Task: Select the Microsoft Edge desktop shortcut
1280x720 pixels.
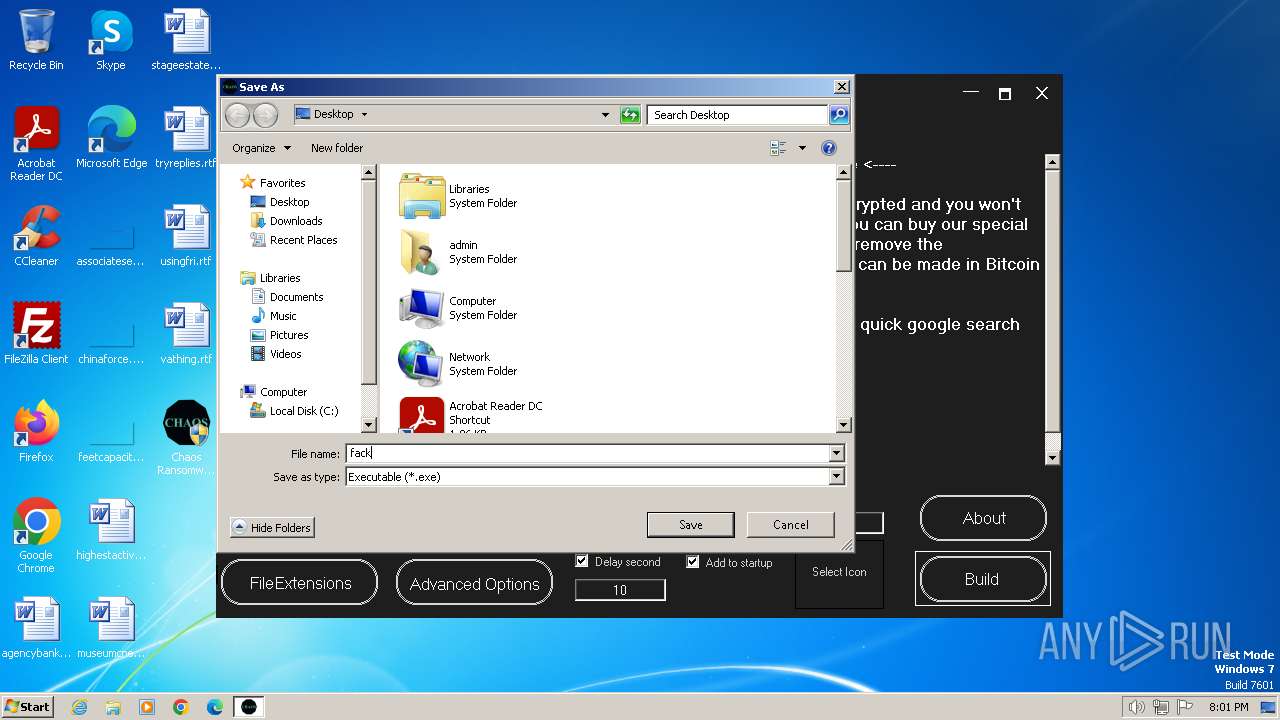Action: [x=111, y=138]
